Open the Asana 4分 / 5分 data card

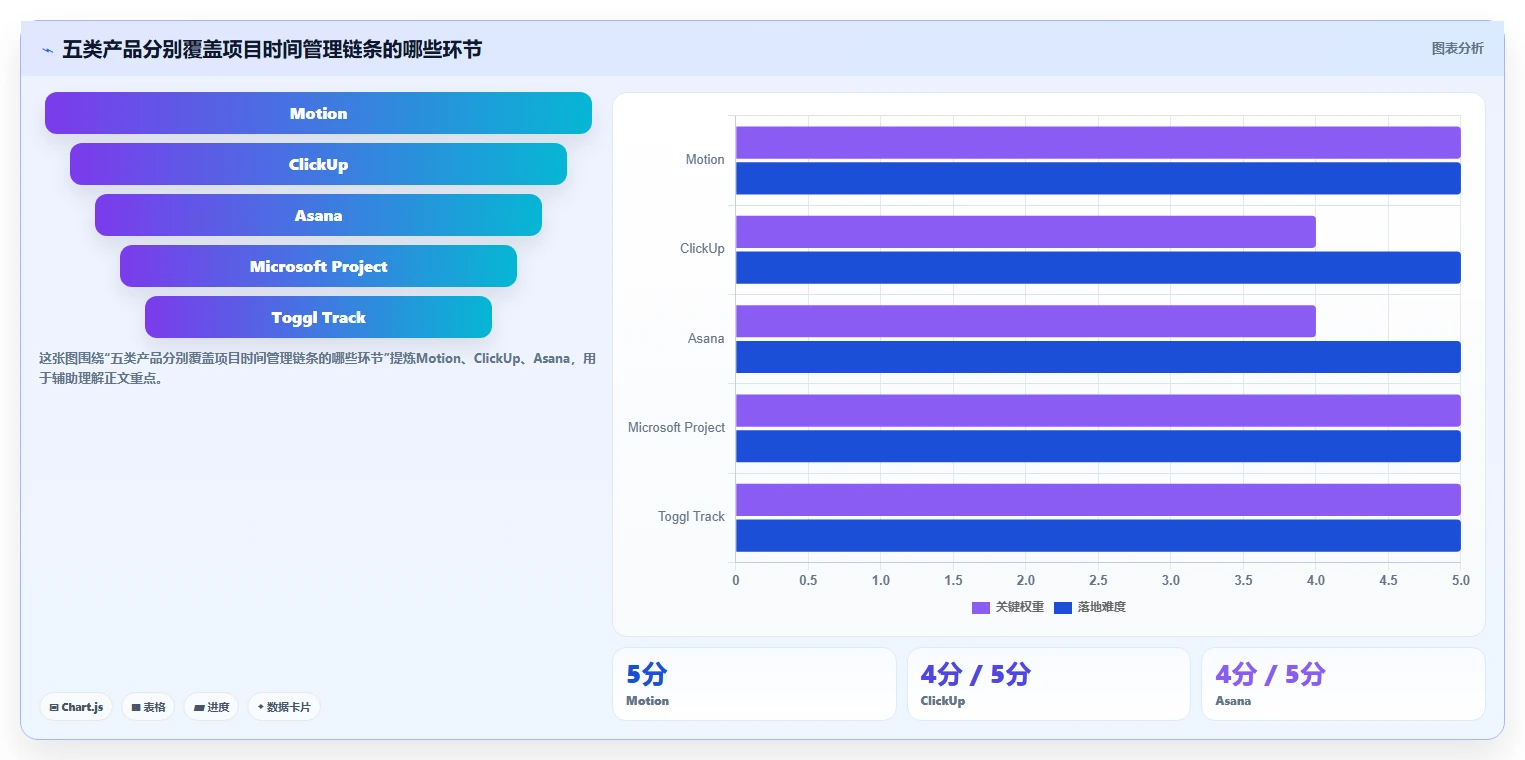[1343, 684]
